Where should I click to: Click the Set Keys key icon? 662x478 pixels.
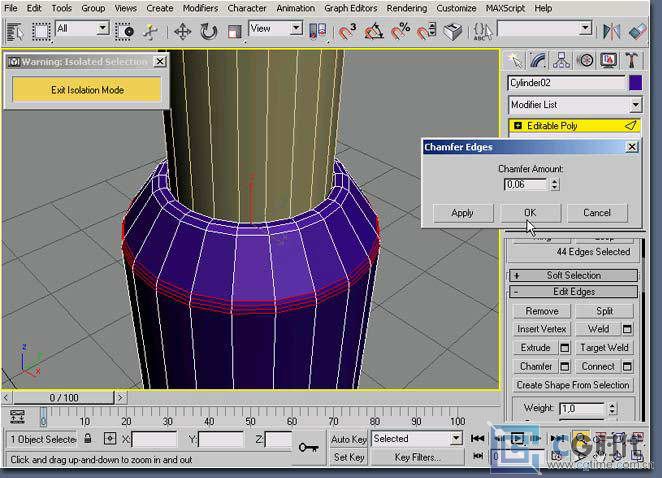point(308,447)
